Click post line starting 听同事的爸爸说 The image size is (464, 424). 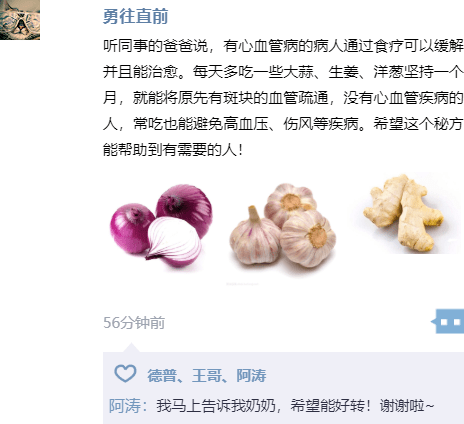[x=283, y=46]
